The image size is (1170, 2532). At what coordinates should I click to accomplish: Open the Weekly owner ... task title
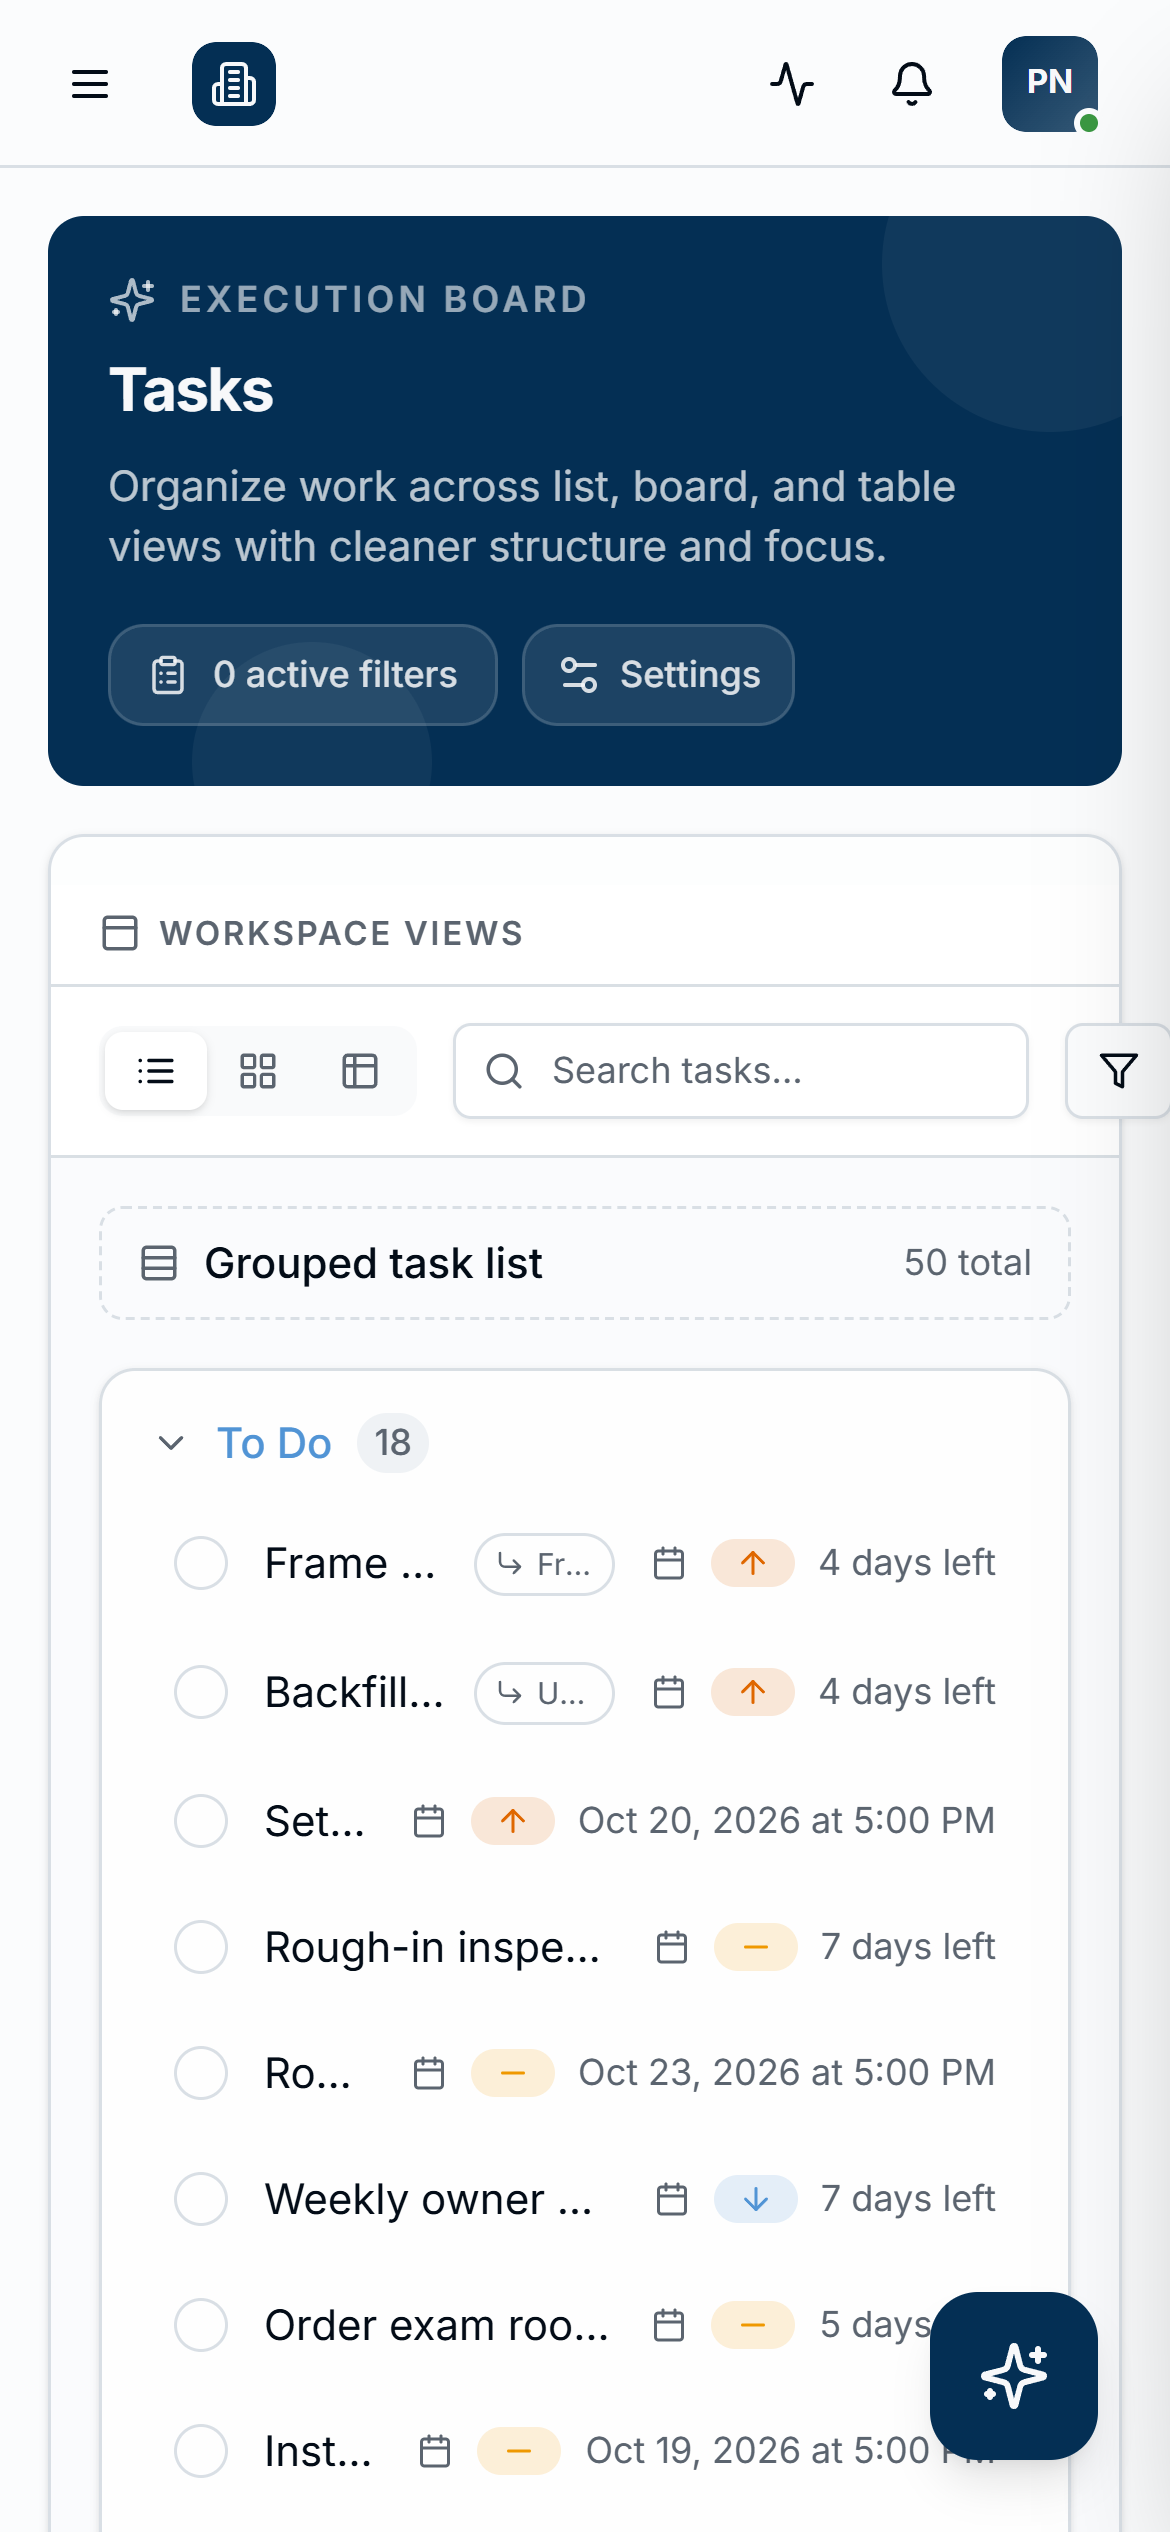tap(429, 2199)
